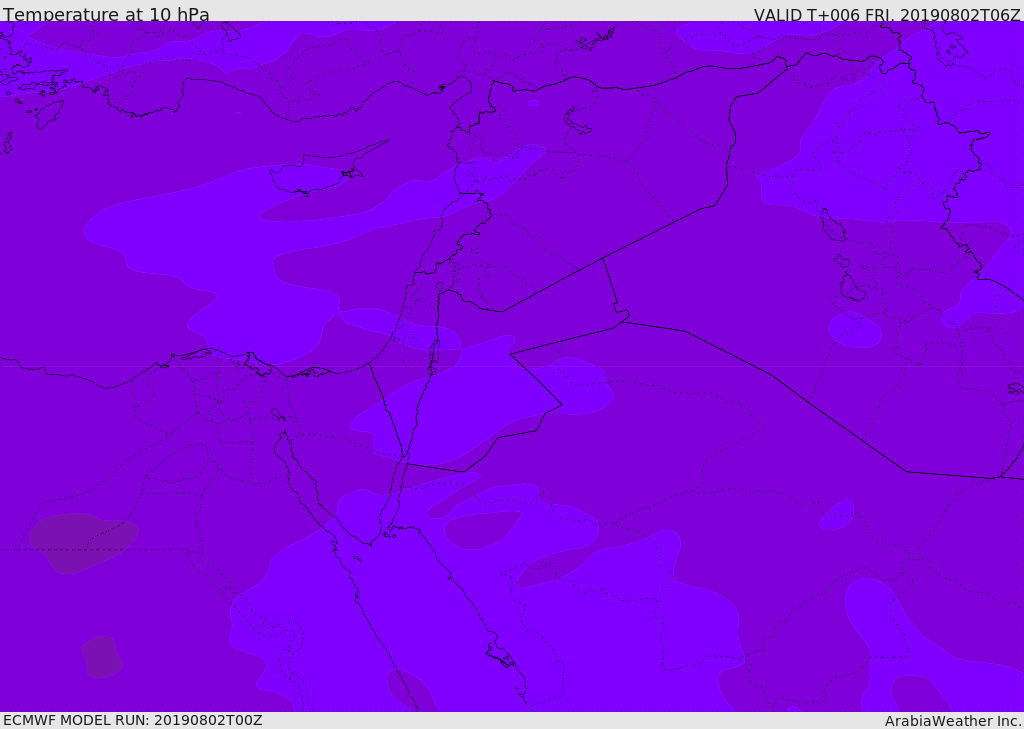This screenshot has width=1024, height=729.
Task: Click the 'ECMWF MODEL RUN: 20190802T00Z' footer text
Action: [x=133, y=720]
